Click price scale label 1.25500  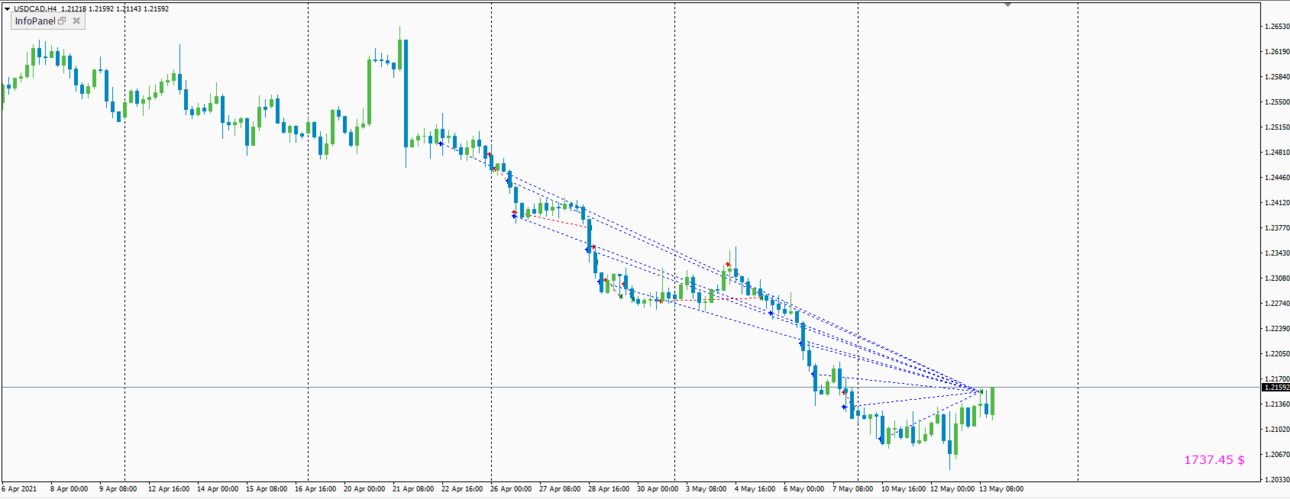(x=1275, y=102)
